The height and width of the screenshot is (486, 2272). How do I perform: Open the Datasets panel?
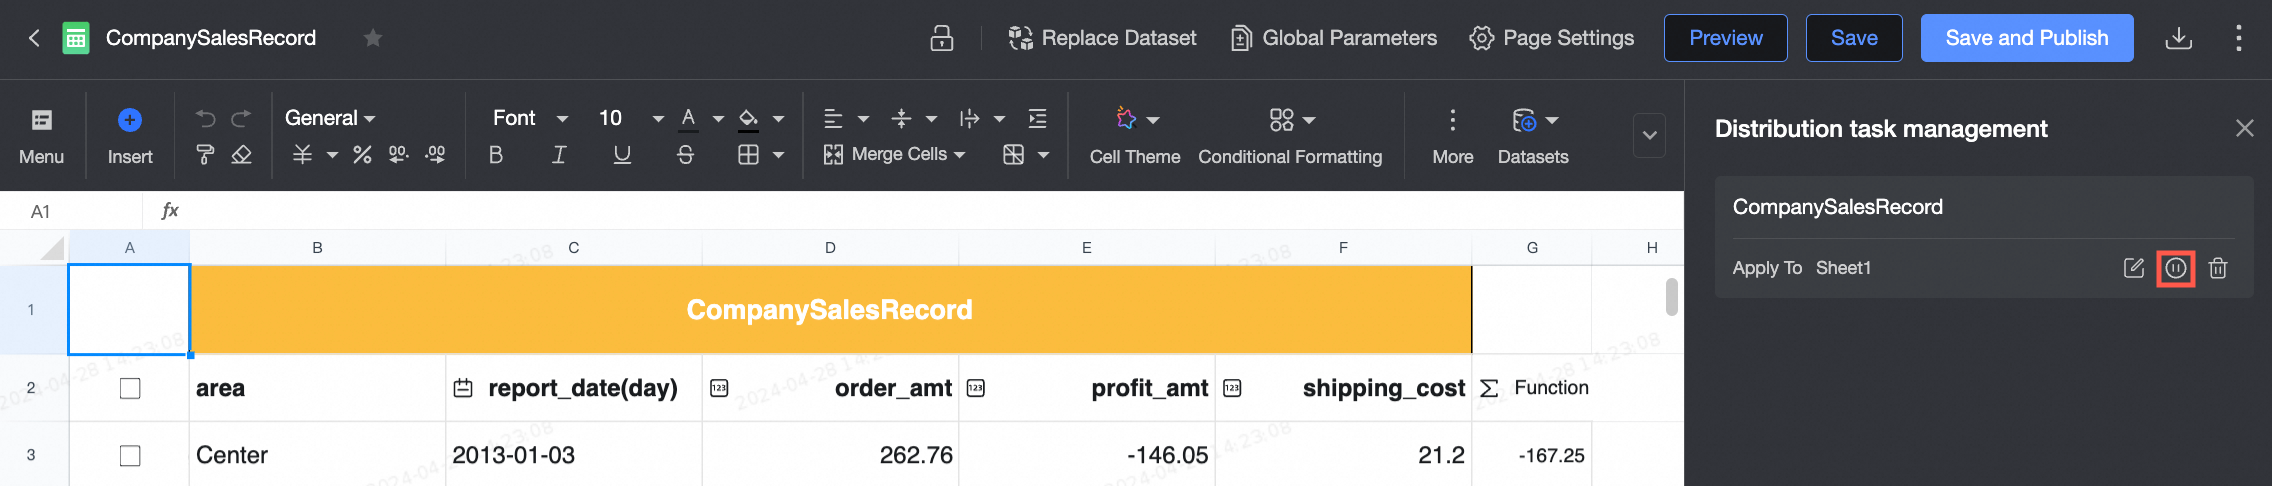coord(1532,135)
